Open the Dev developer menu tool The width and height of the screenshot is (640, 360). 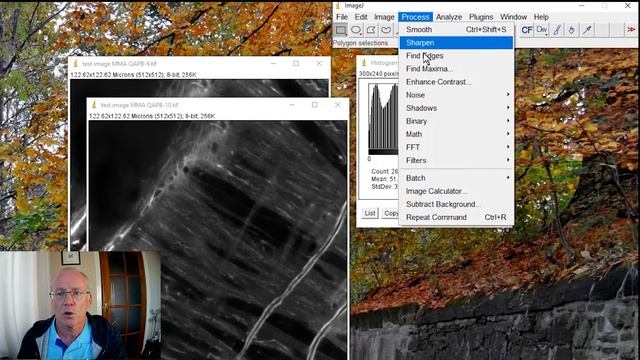[x=542, y=30]
